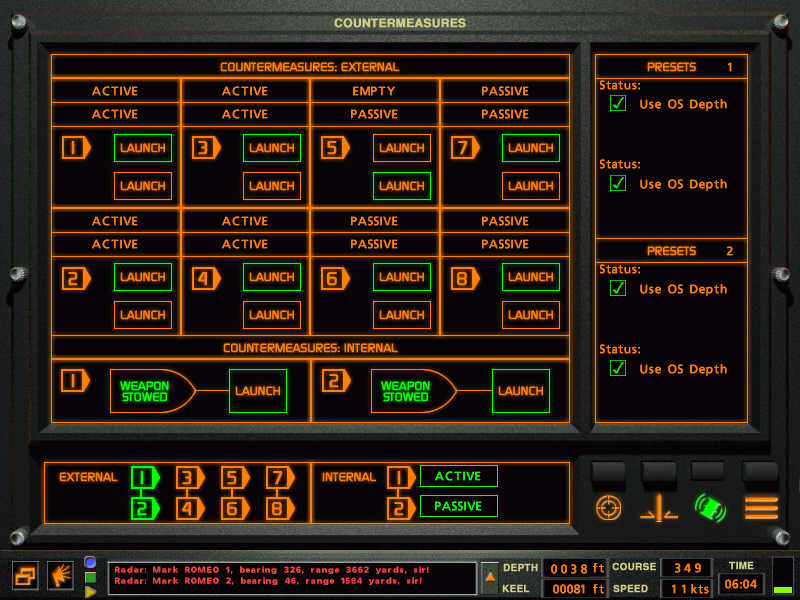This screenshot has height=600, width=800.
Task: Click the green sonar ping icon
Action: pyautogui.click(x=710, y=507)
